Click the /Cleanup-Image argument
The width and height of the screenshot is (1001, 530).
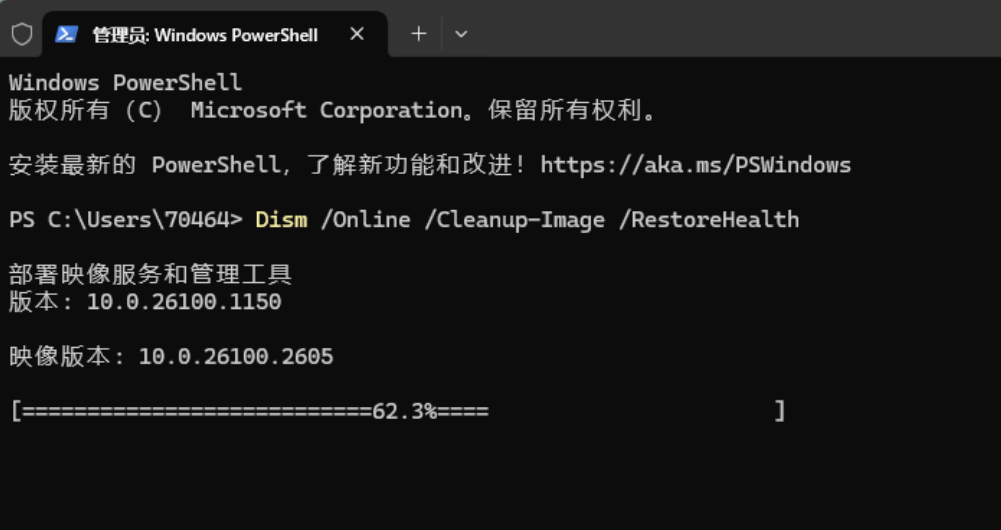pos(515,220)
